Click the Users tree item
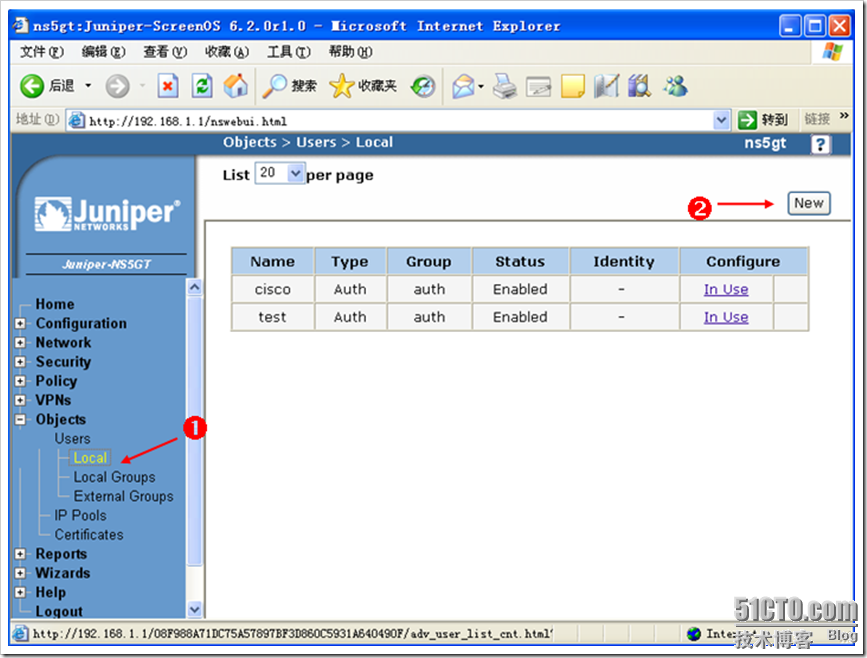The image size is (867, 658). pyautogui.click(x=72, y=439)
